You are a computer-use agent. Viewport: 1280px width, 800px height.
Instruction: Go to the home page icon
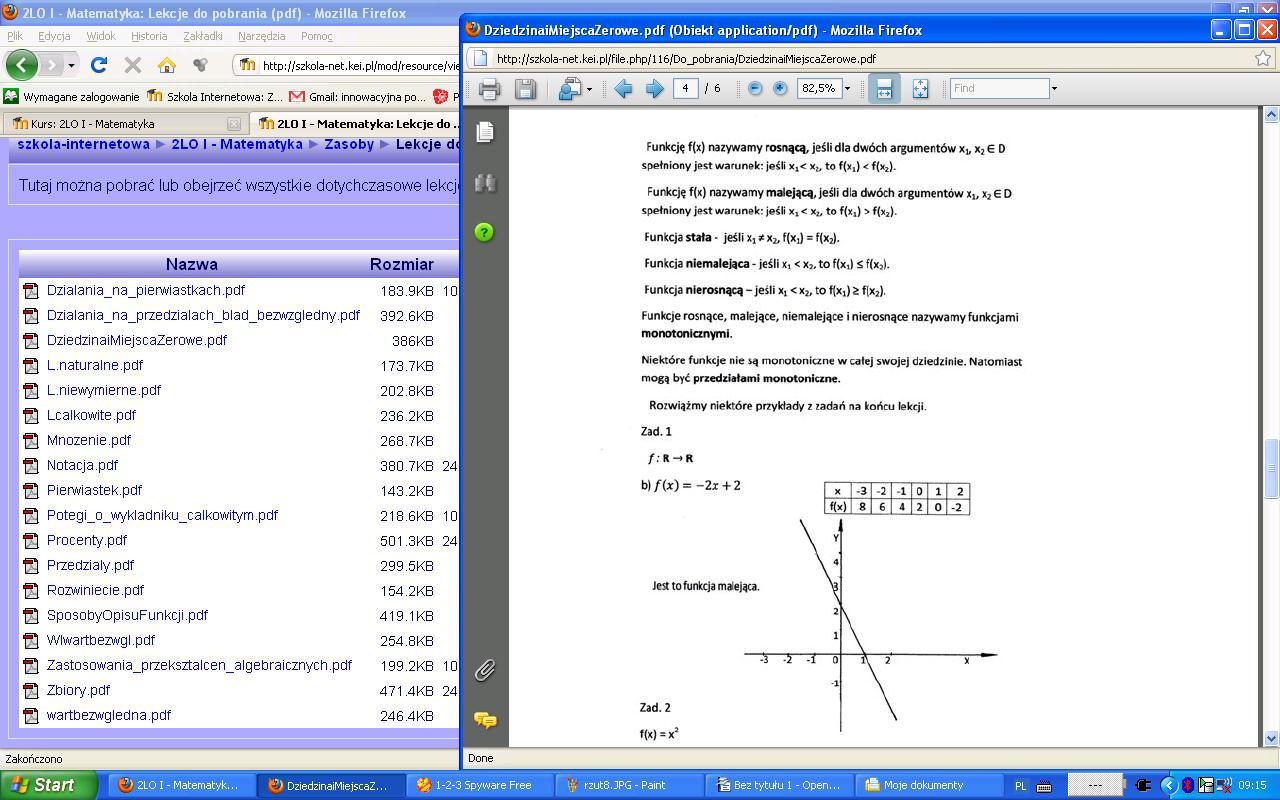(x=167, y=65)
